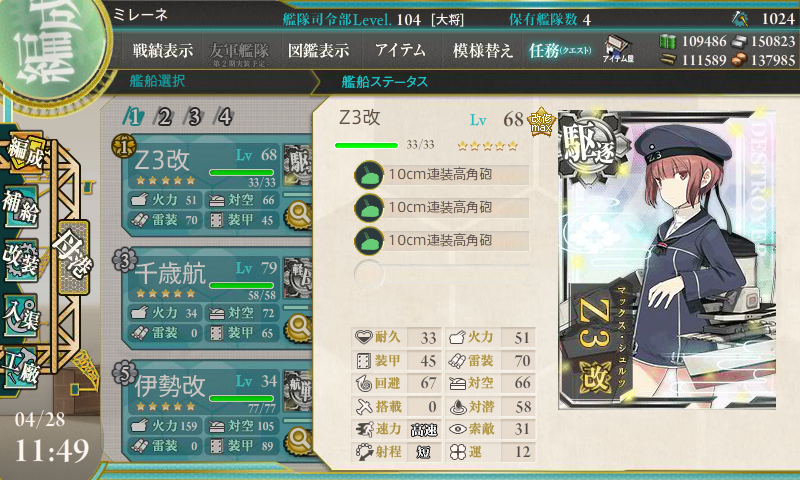This screenshot has height=480, width=800.
Task: Switch to fleet tab 4
Action: (224, 117)
